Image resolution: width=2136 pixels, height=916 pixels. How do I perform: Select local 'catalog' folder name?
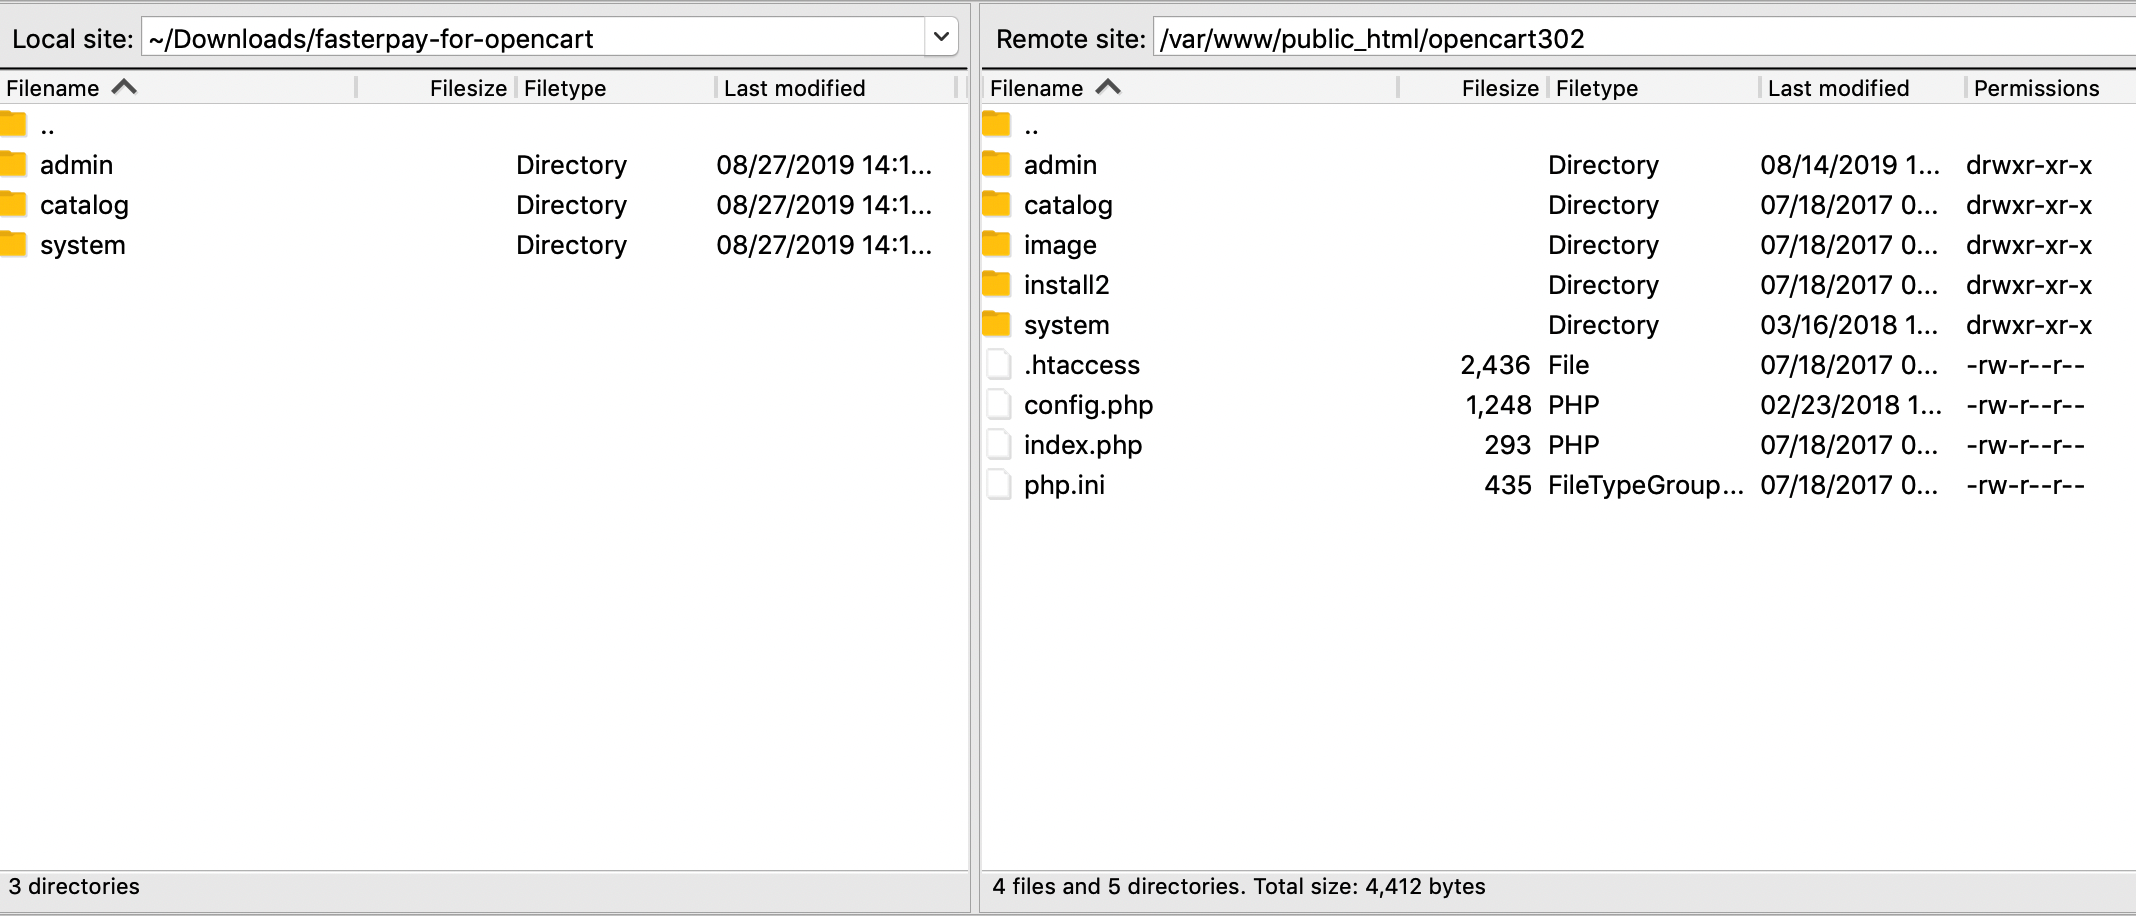(x=84, y=205)
